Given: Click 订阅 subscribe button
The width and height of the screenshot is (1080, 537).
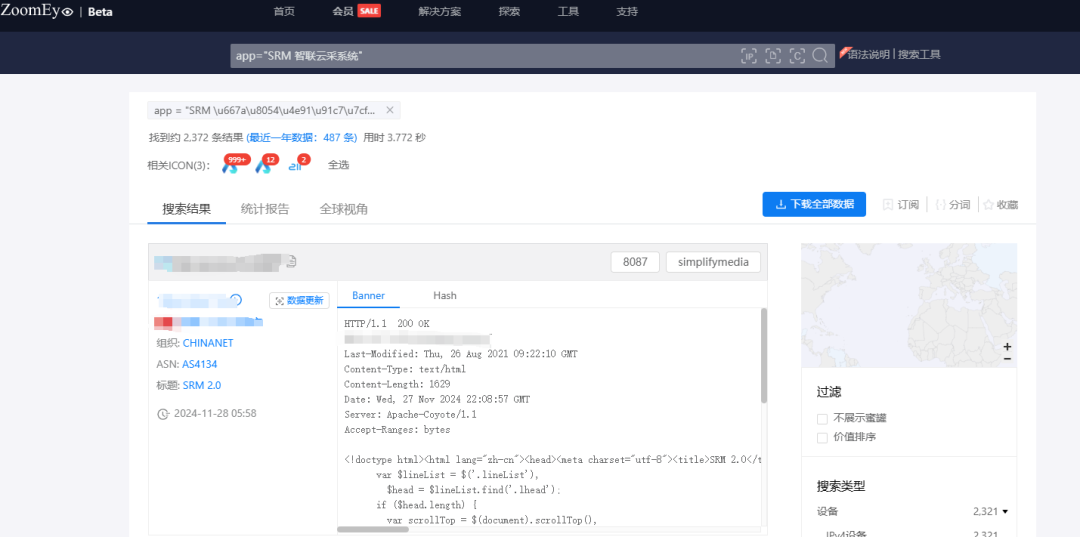Looking at the screenshot, I should click(901, 204).
